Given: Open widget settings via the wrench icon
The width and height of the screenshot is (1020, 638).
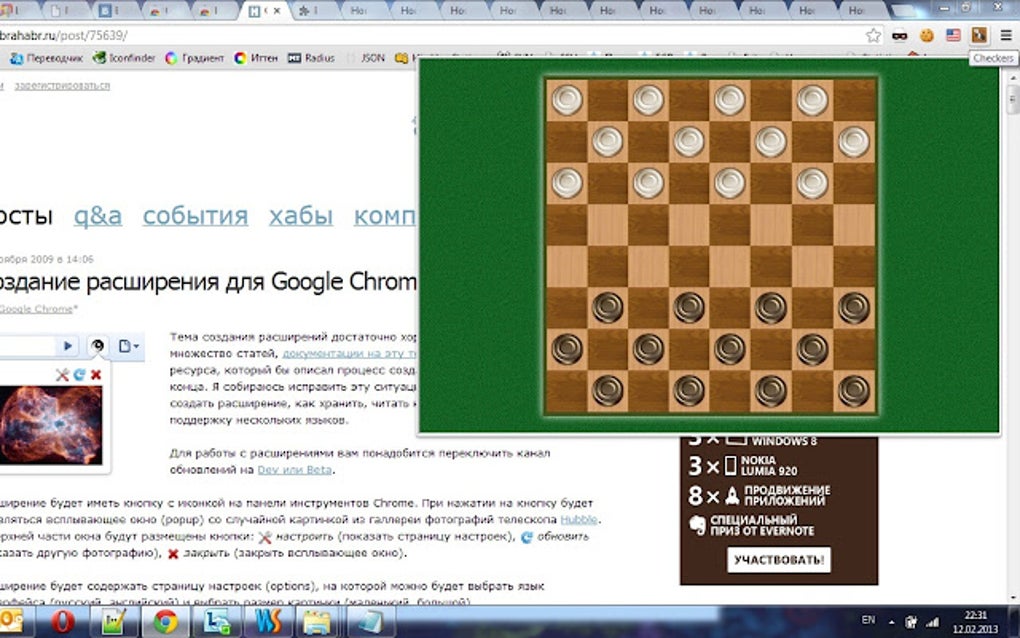Looking at the screenshot, I should click(x=63, y=374).
